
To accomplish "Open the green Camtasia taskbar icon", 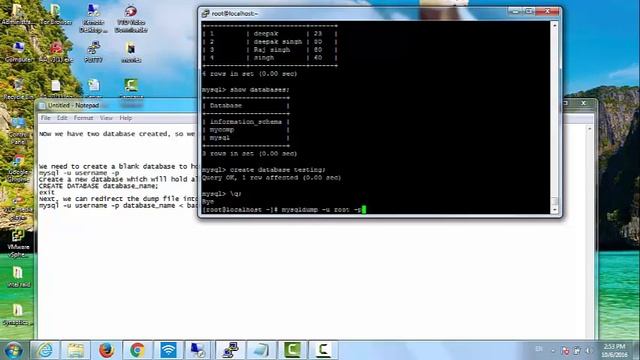I will pos(292,350).
